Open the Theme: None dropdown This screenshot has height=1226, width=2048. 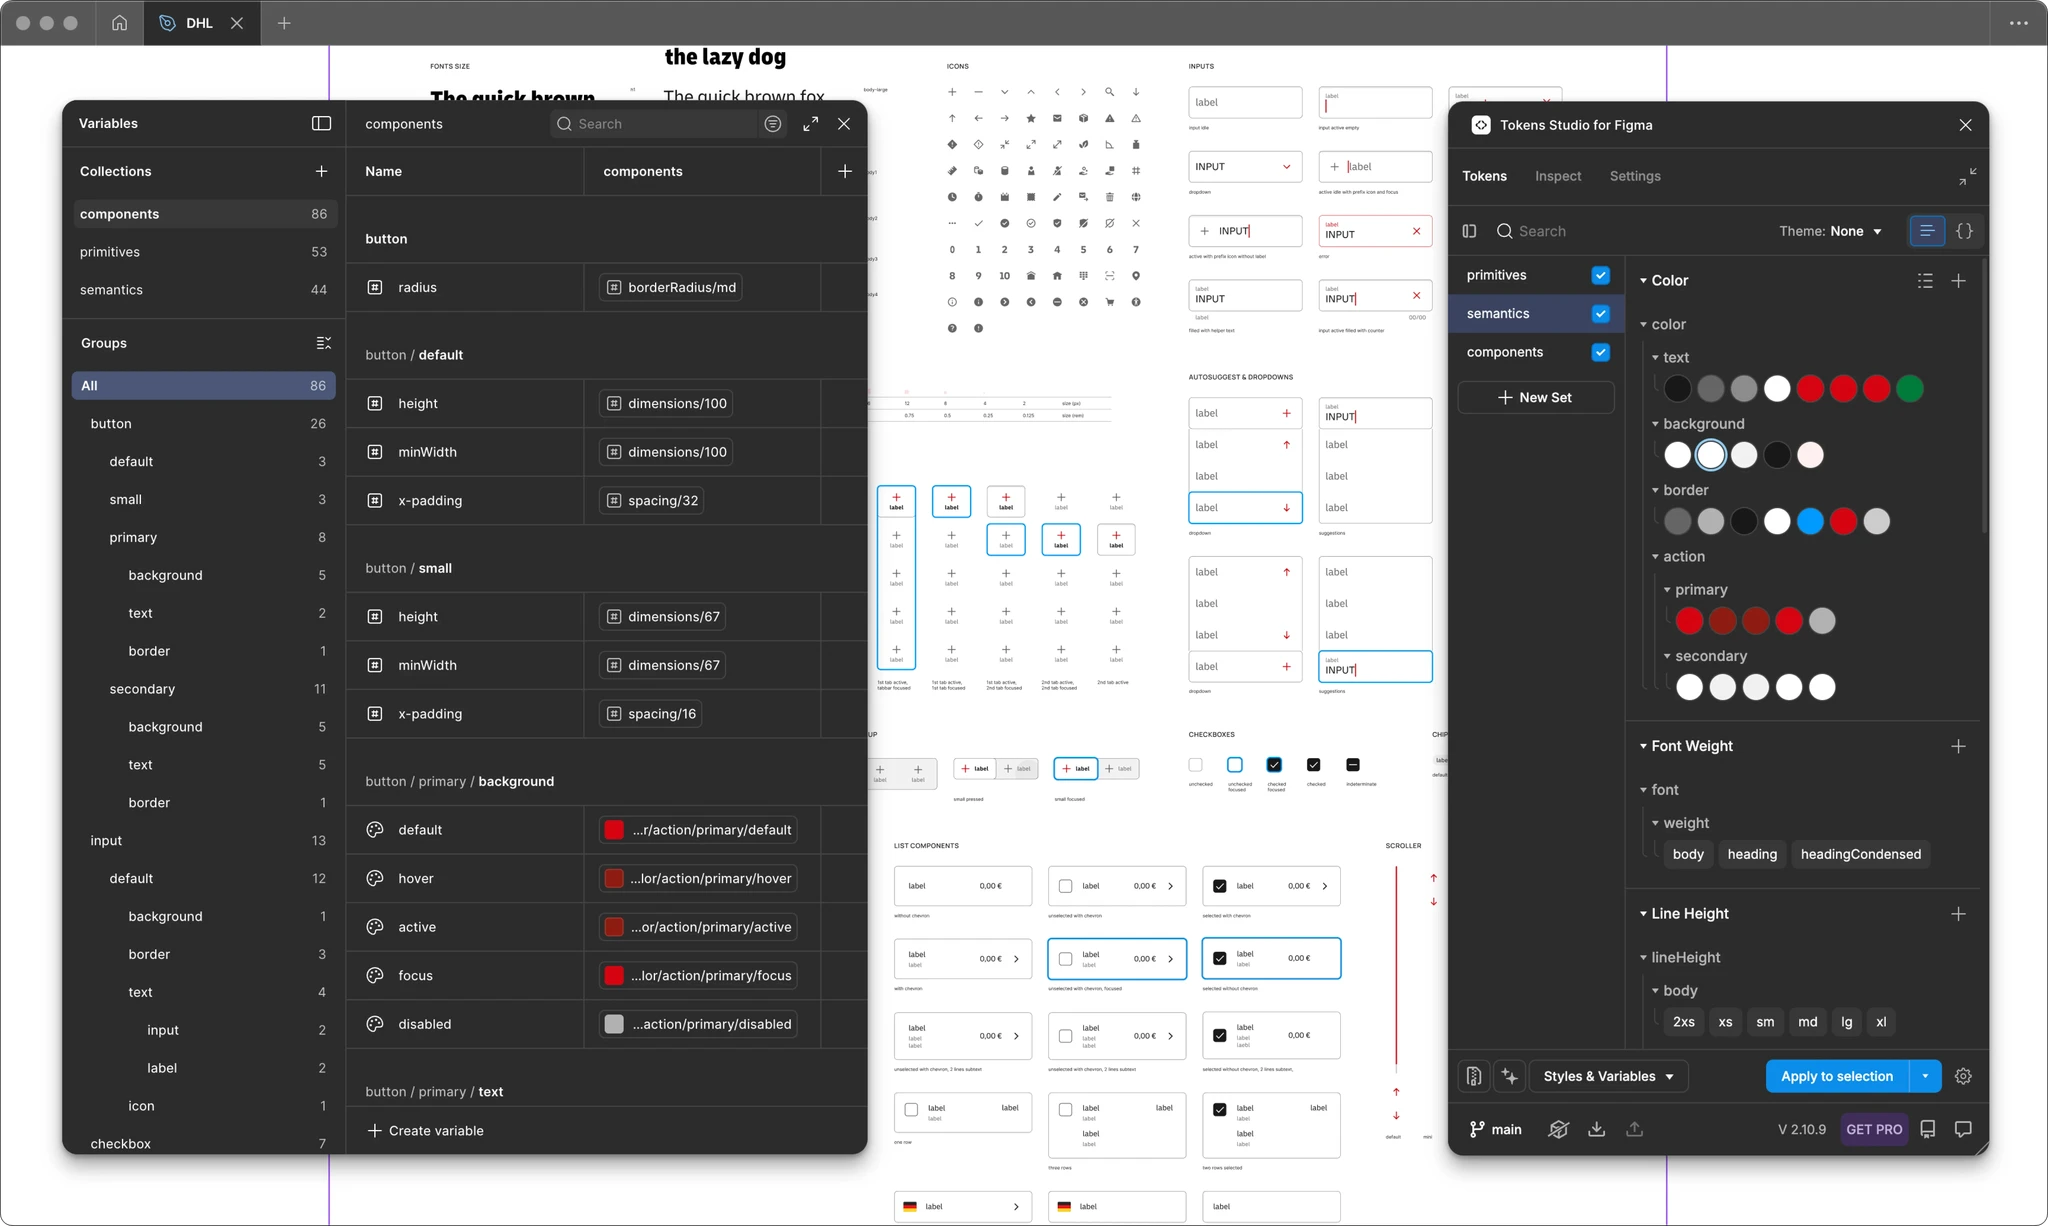[x=1830, y=231]
